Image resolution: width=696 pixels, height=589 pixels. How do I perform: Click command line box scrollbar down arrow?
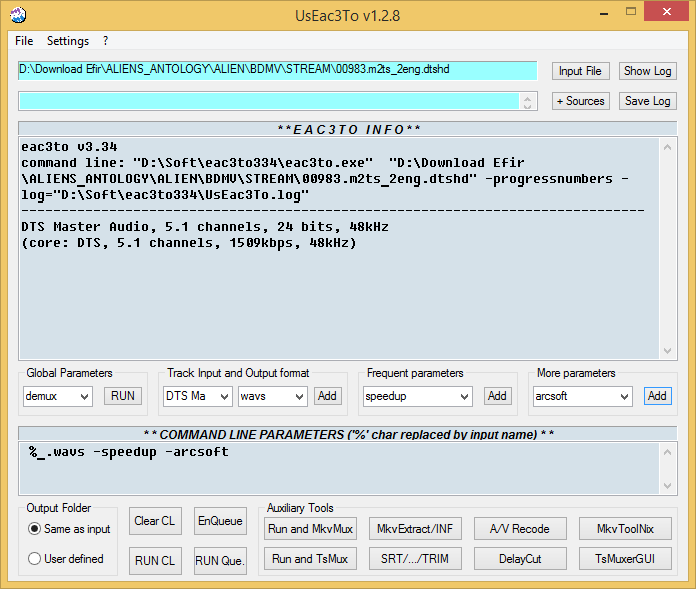[667, 486]
